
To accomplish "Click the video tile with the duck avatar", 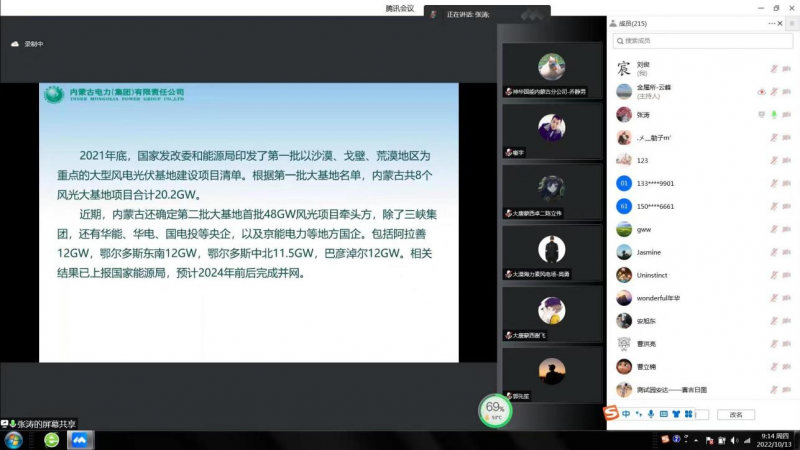I will point(552,69).
